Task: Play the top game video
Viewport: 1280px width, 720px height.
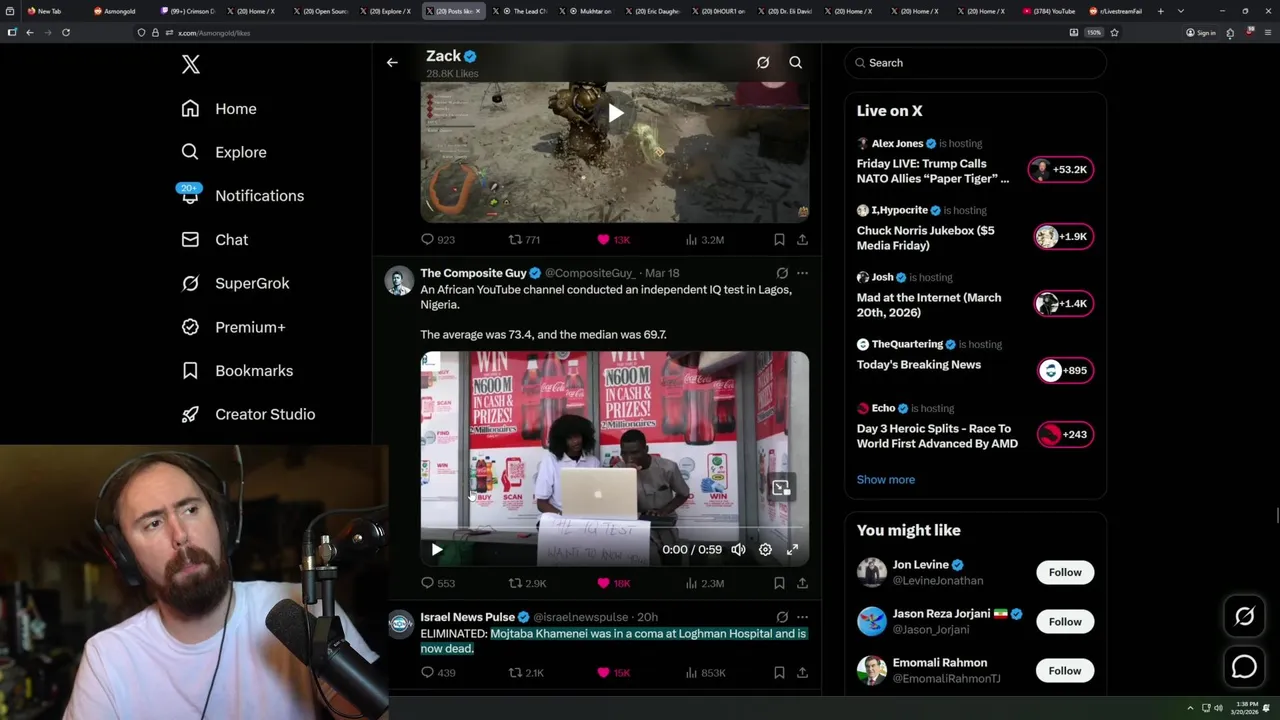Action: 615,113
